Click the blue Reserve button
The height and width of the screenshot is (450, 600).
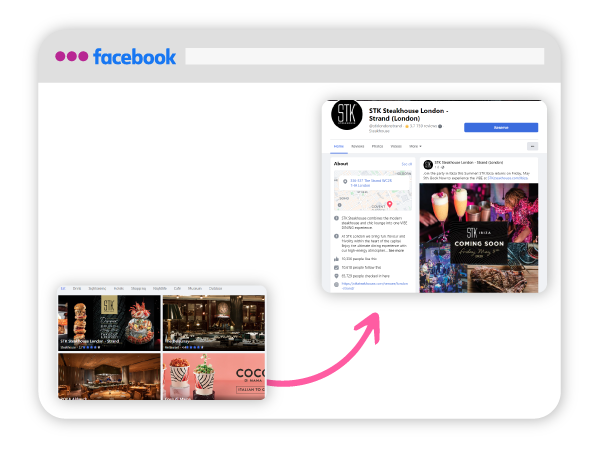pos(501,127)
